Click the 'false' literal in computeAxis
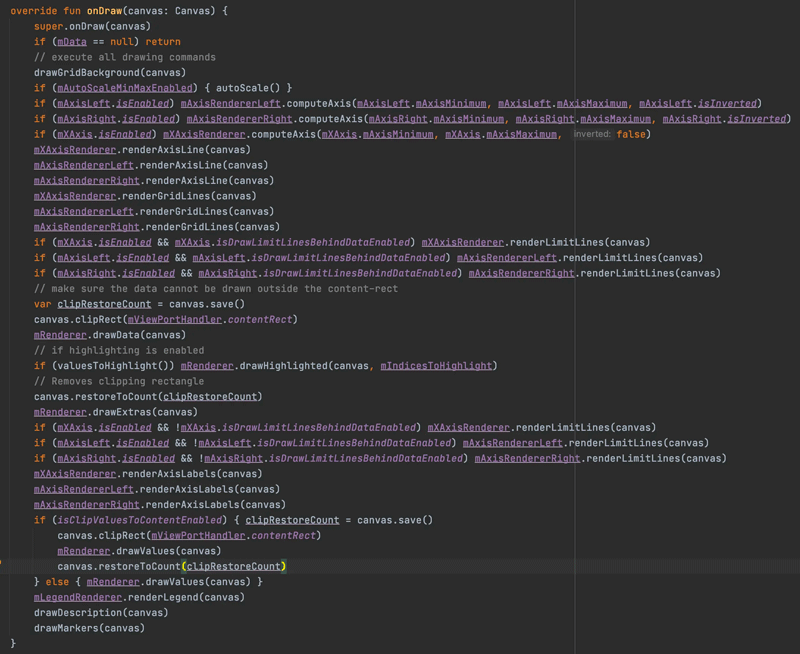This screenshot has height=654, width=800. (631, 134)
